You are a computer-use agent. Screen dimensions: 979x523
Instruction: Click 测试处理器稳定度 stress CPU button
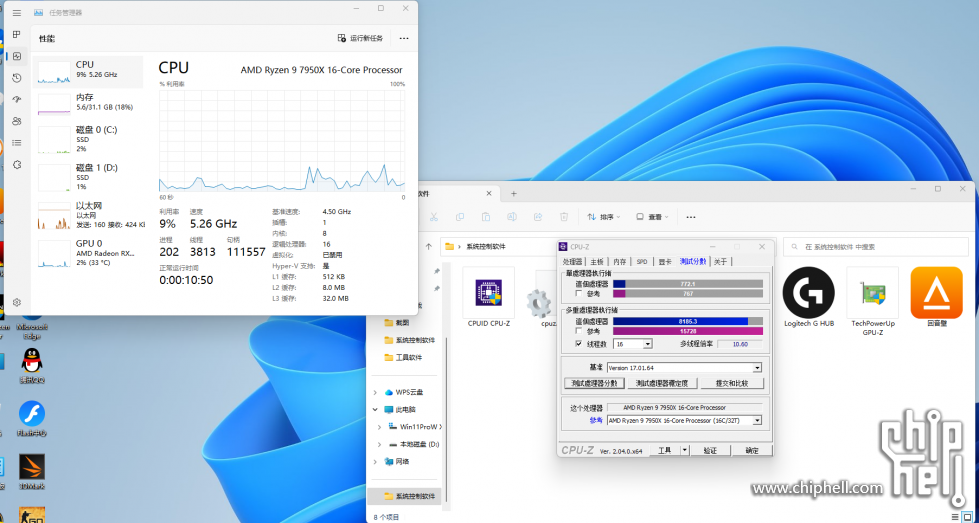[x=662, y=383]
